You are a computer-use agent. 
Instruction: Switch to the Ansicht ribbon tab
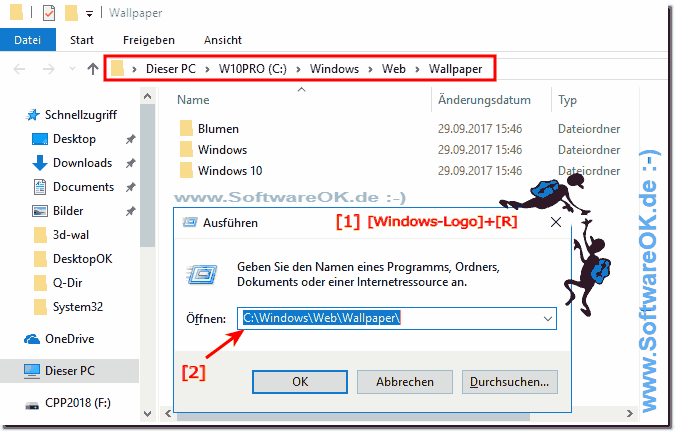click(x=223, y=40)
